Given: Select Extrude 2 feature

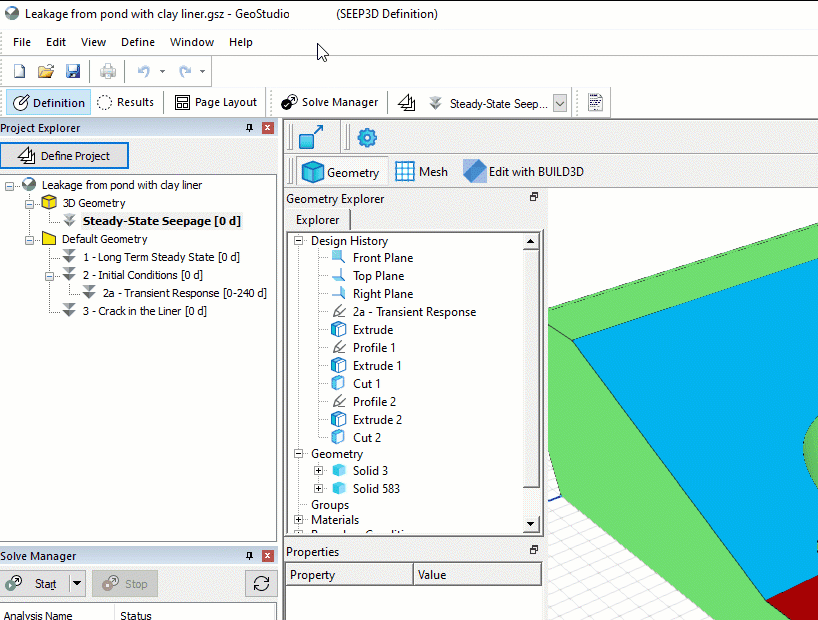Looking at the screenshot, I should [377, 420].
